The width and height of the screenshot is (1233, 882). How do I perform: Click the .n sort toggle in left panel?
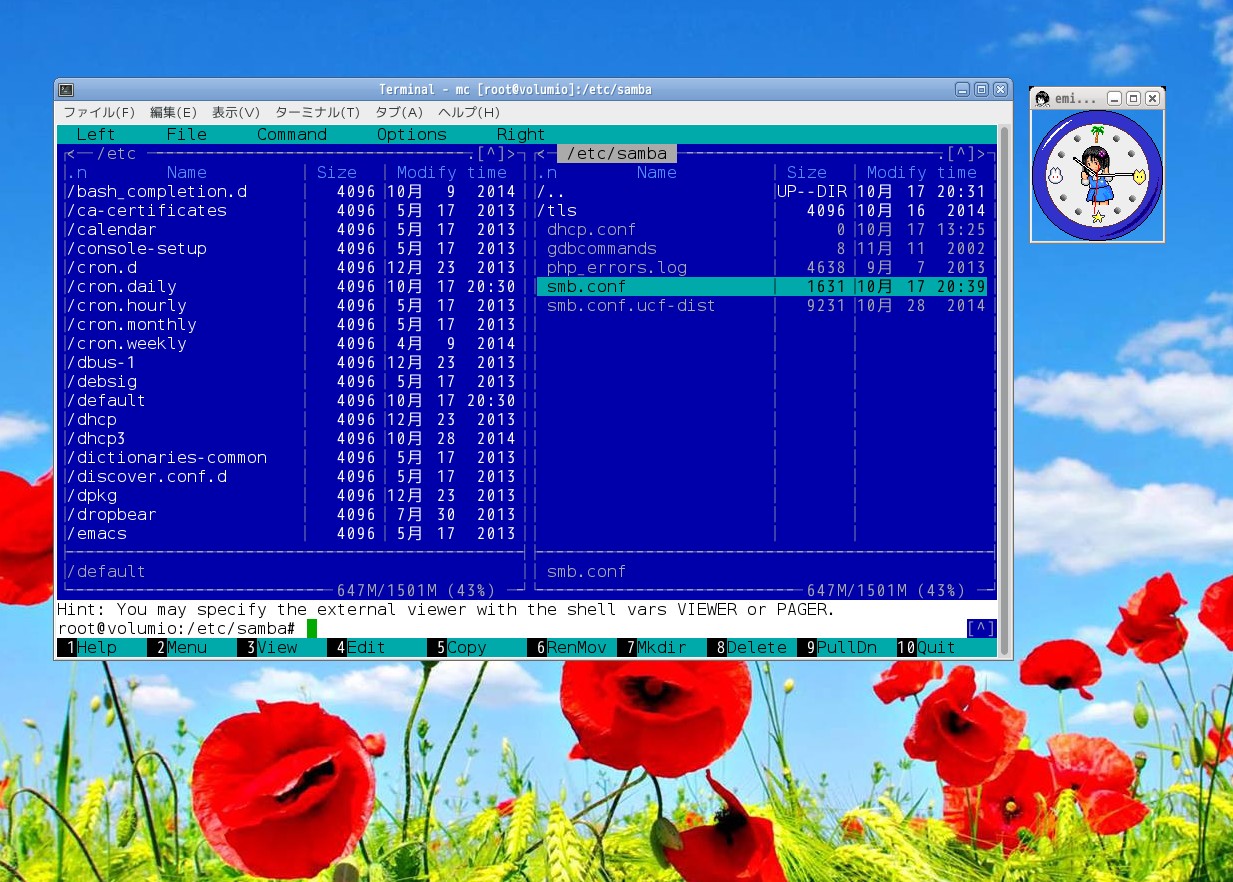coord(76,173)
